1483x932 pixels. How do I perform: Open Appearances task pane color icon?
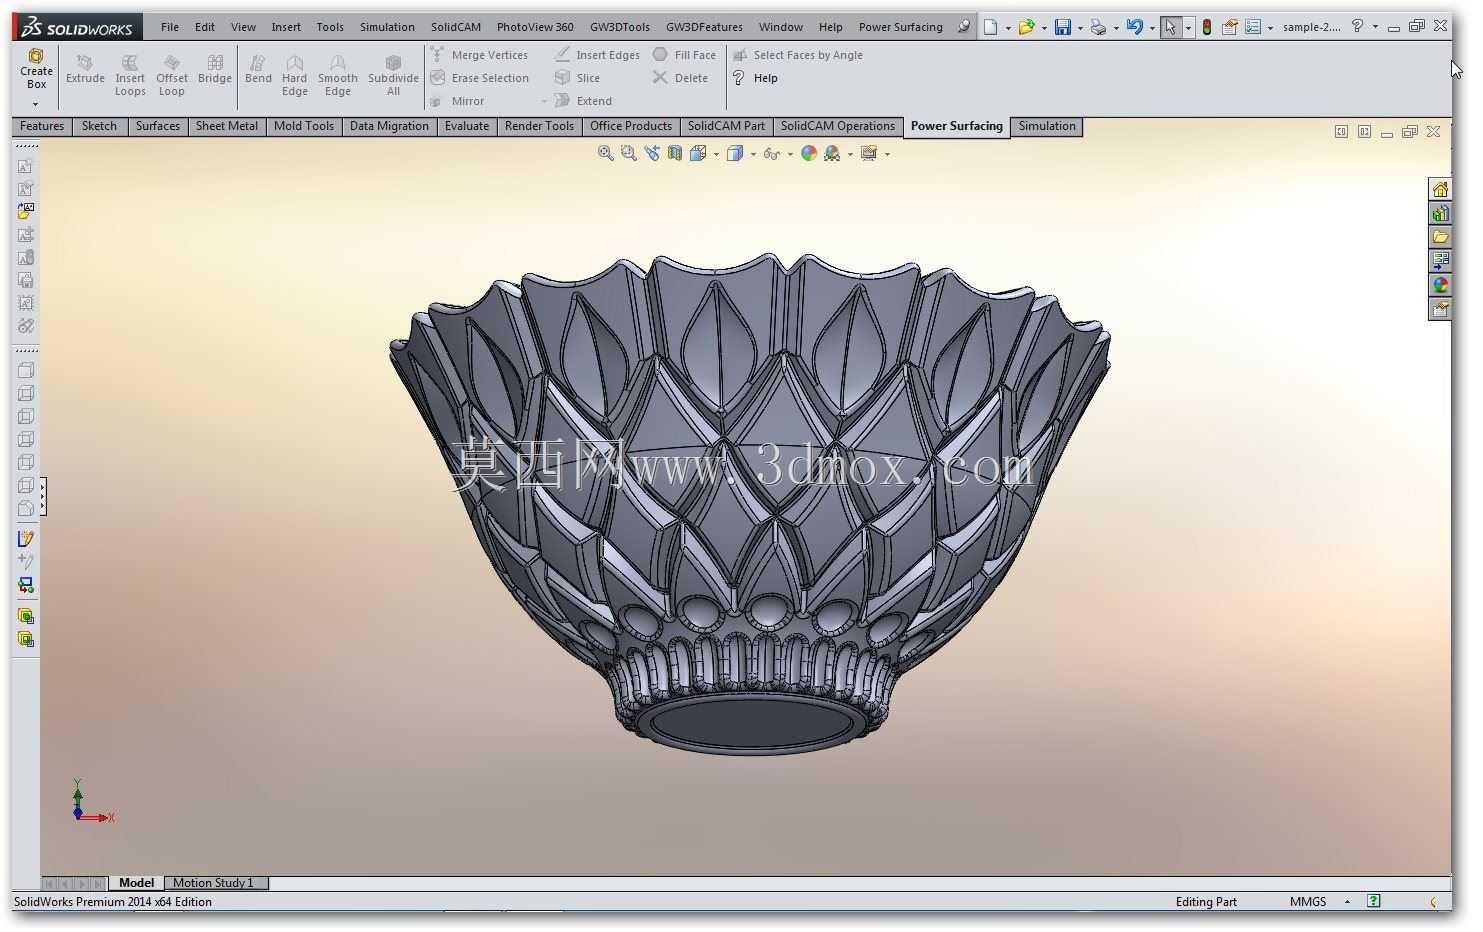click(1440, 285)
